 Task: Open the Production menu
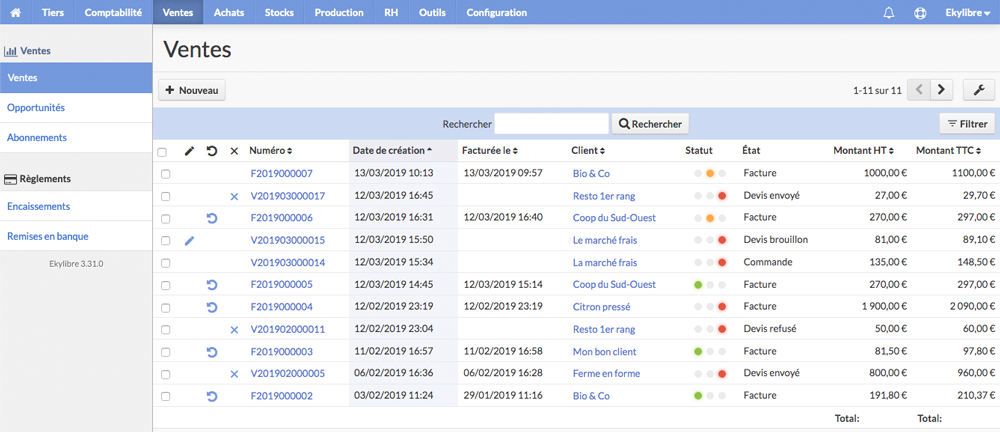(x=339, y=12)
